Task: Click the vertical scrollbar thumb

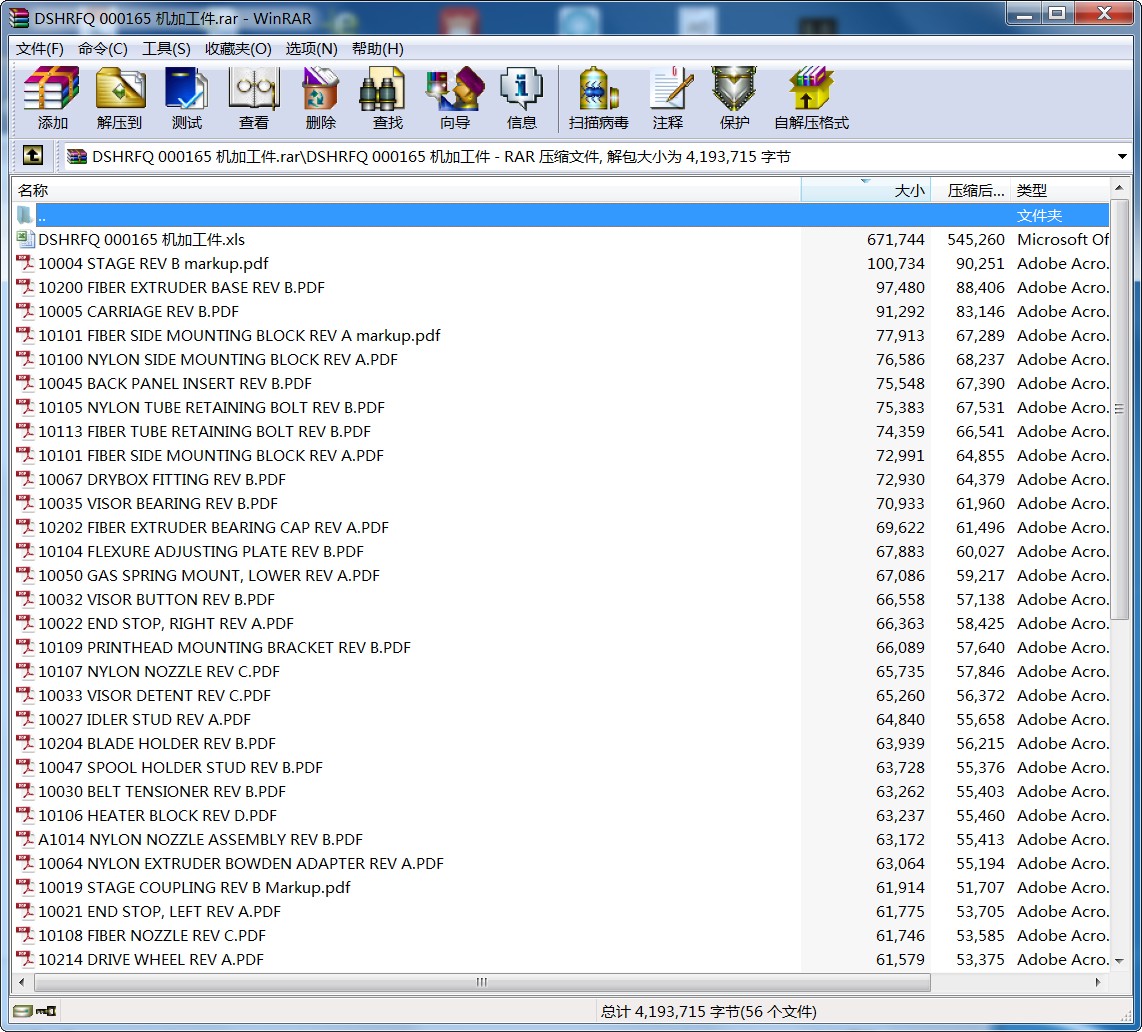Action: pyautogui.click(x=1119, y=409)
